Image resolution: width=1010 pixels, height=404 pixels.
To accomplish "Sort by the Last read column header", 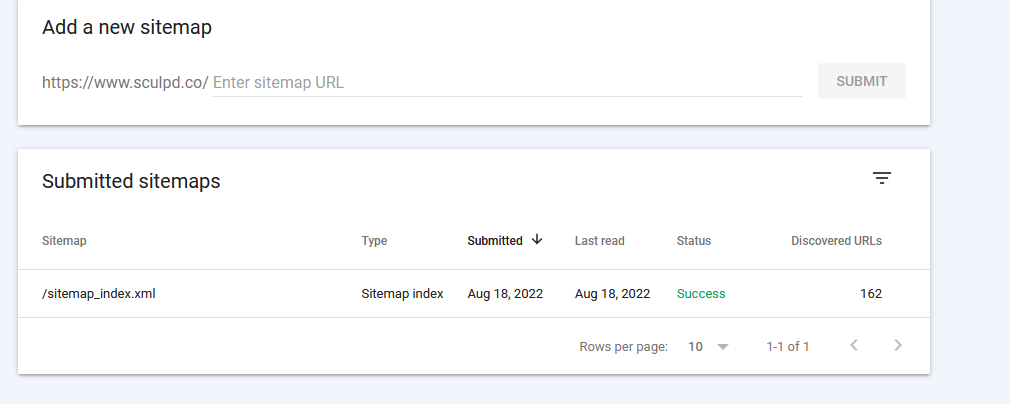I will pos(600,241).
